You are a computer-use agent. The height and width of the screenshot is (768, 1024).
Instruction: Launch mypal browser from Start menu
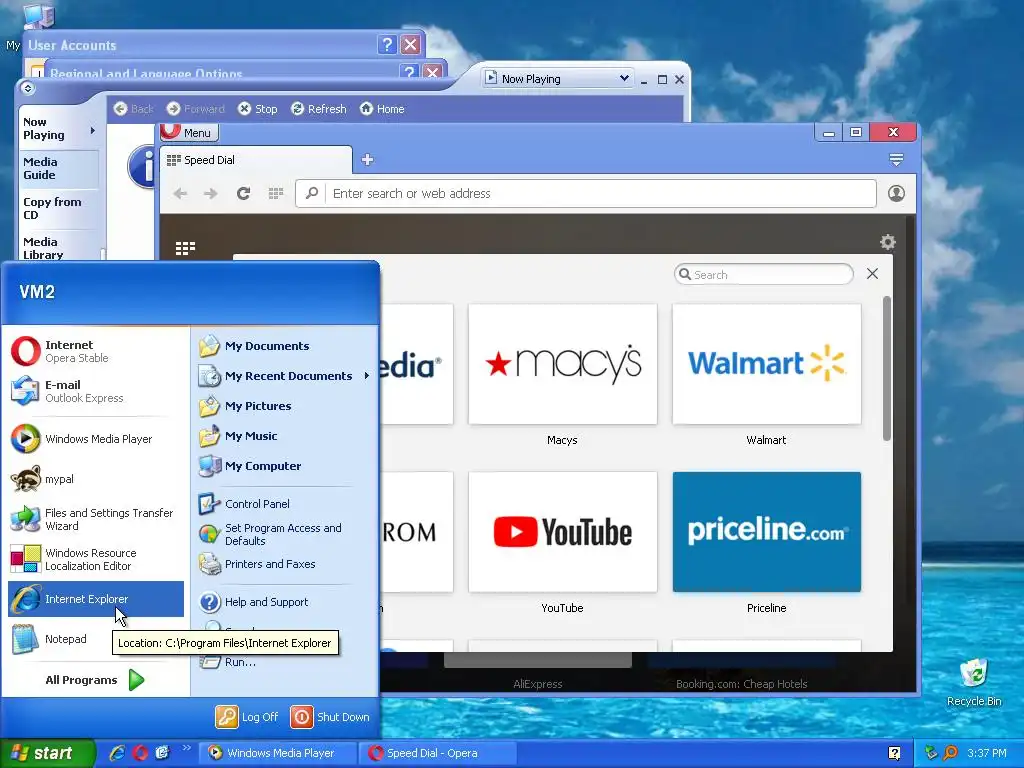click(x=96, y=479)
